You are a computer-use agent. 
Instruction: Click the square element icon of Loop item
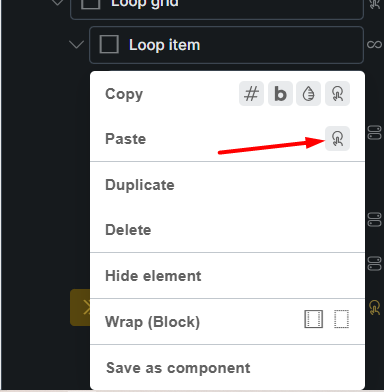pyautogui.click(x=109, y=44)
